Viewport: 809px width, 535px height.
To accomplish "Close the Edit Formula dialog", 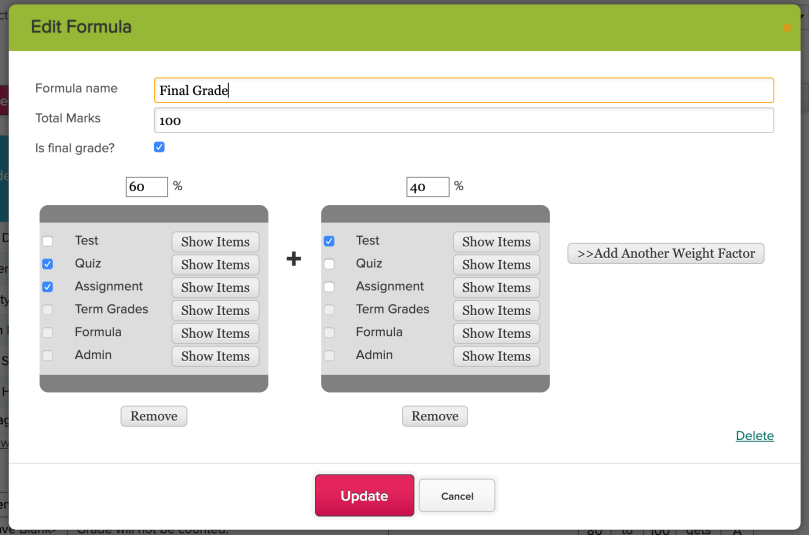I will [787, 28].
